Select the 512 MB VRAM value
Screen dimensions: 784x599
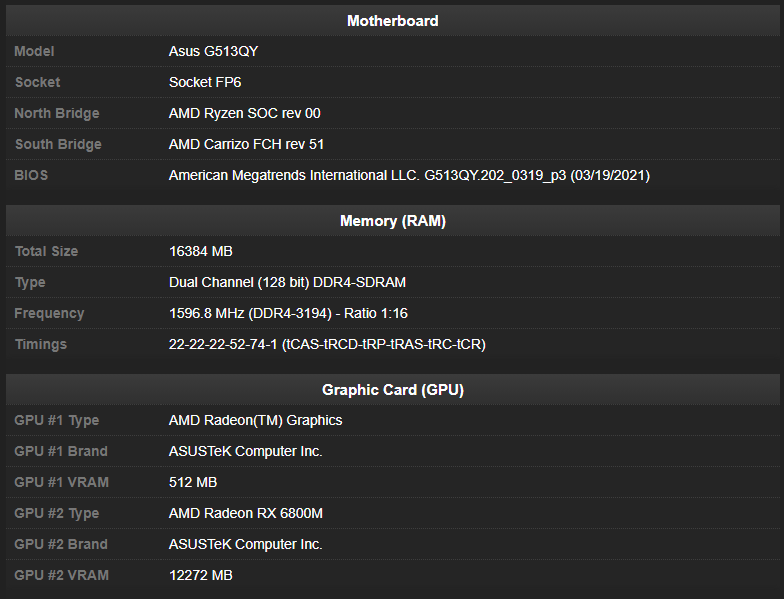pyautogui.click(x=193, y=482)
